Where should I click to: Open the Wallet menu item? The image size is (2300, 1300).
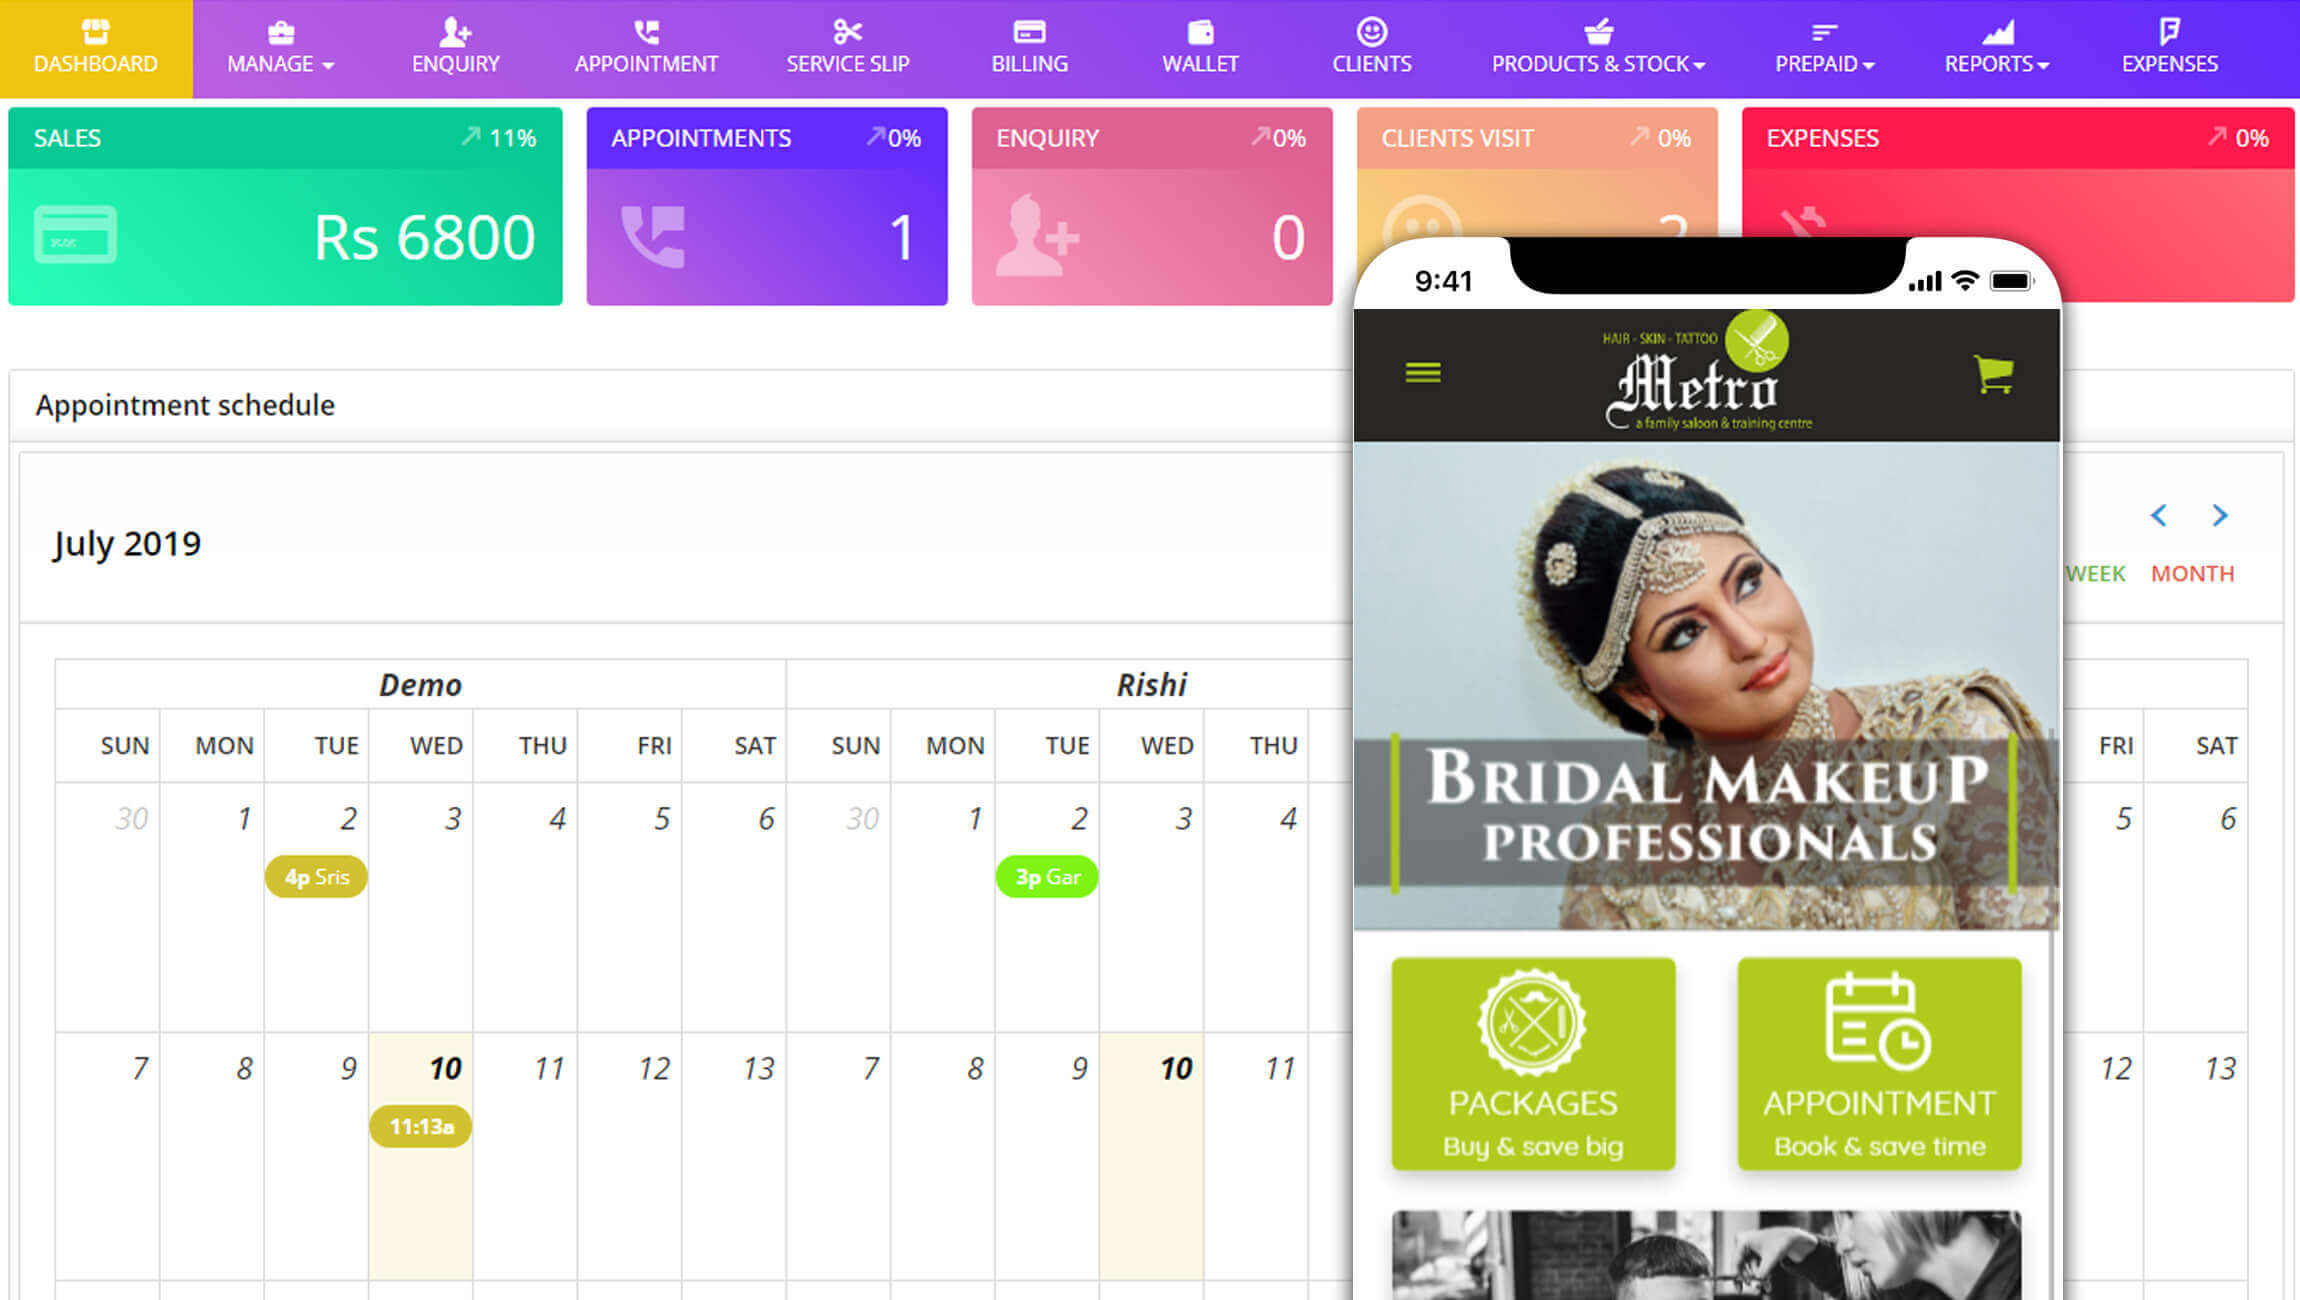pos(1200,48)
